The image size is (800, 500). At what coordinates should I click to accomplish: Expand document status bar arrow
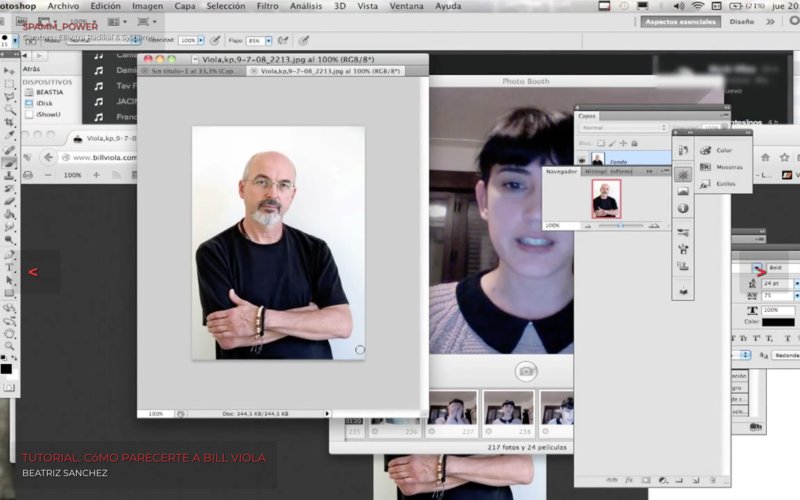327,414
